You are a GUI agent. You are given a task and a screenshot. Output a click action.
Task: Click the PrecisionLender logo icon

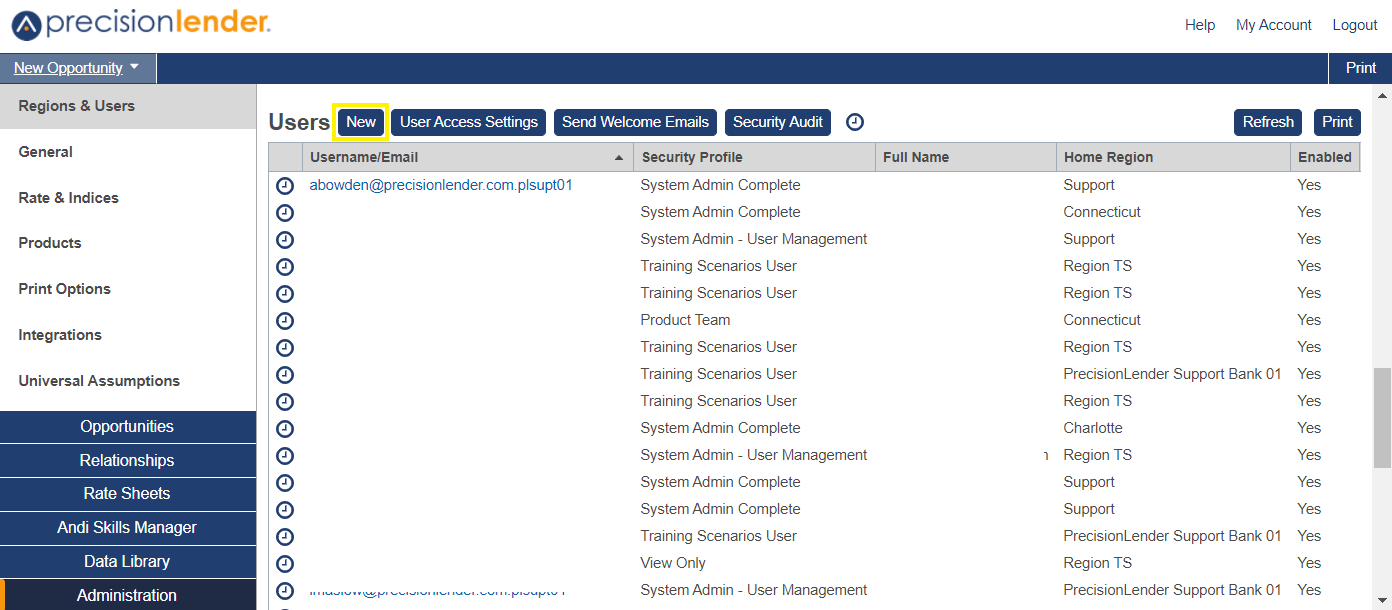click(x=27, y=25)
